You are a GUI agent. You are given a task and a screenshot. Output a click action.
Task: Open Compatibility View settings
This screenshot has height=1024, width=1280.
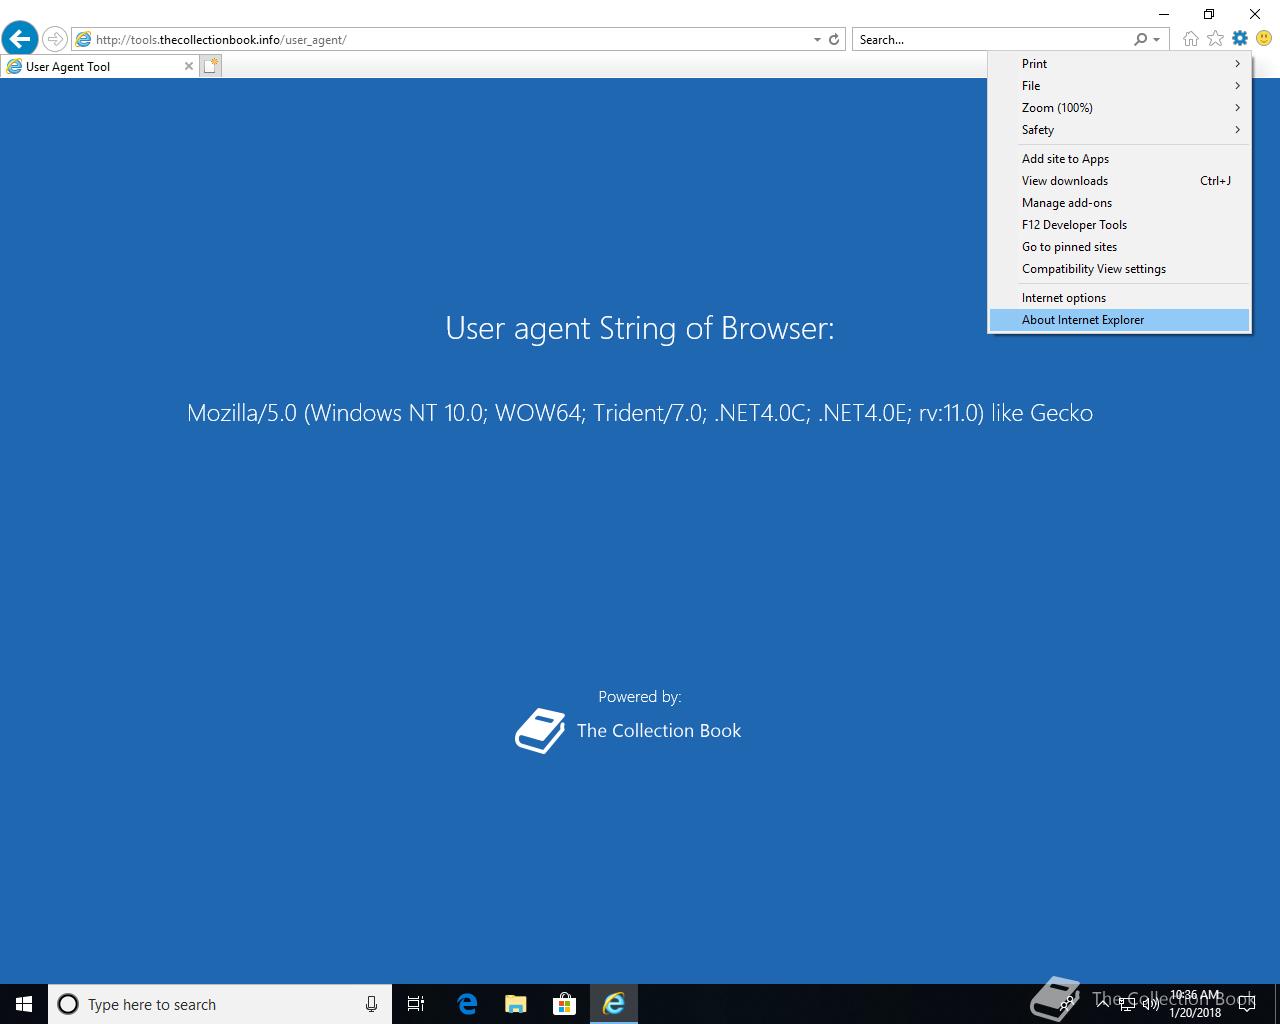point(1120,269)
